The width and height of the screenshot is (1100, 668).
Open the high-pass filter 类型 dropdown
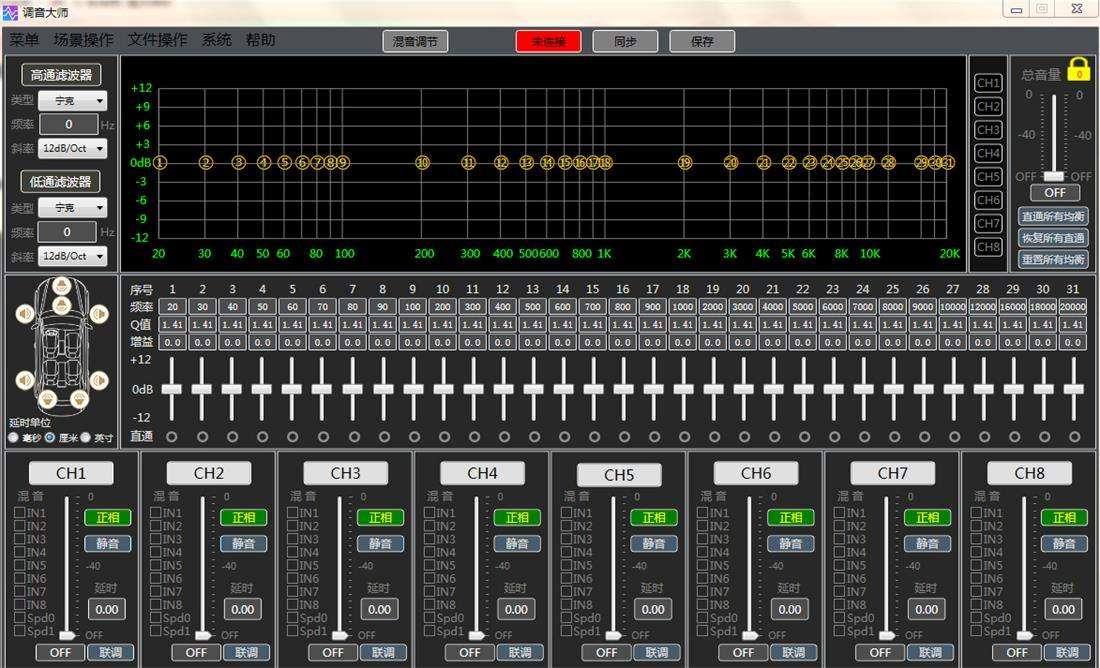pyautogui.click(x=72, y=101)
